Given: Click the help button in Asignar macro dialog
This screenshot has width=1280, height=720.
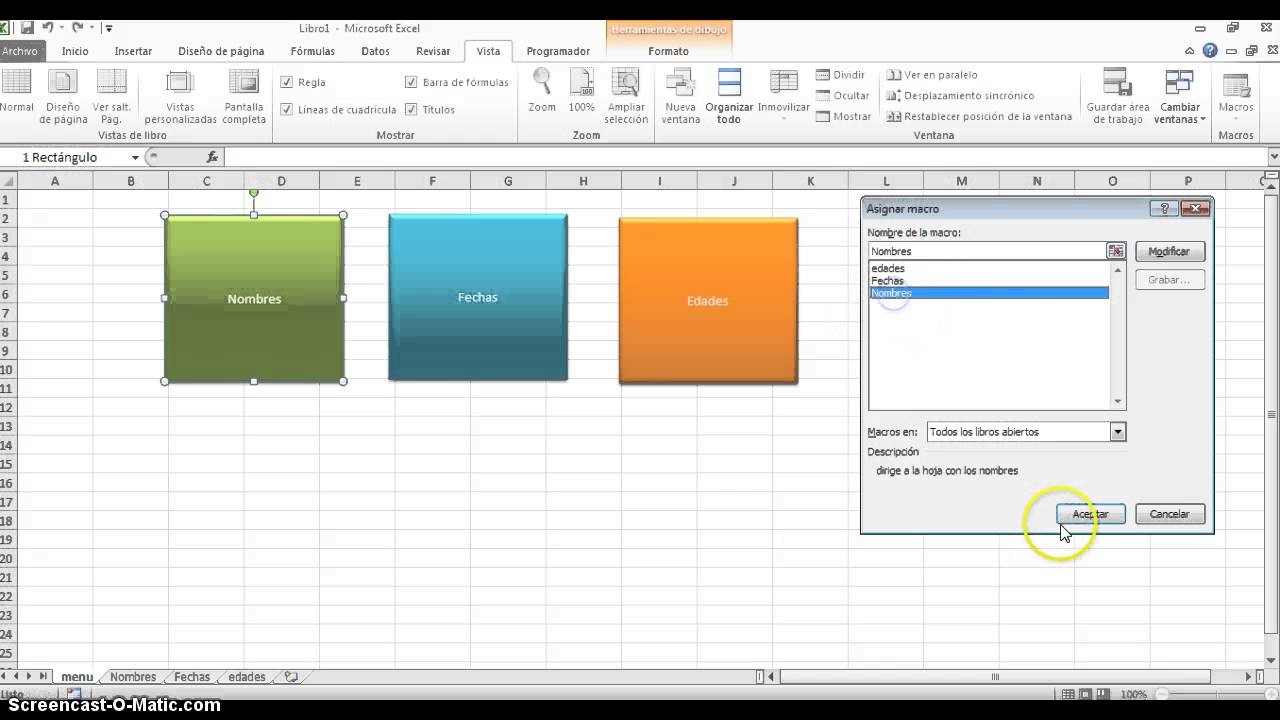Looking at the screenshot, I should tap(1163, 209).
